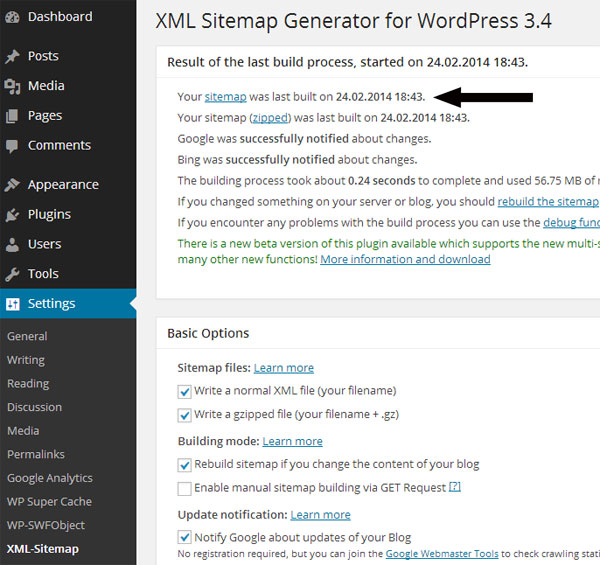
Task: Click the Basic Options section header
Action: click(208, 333)
